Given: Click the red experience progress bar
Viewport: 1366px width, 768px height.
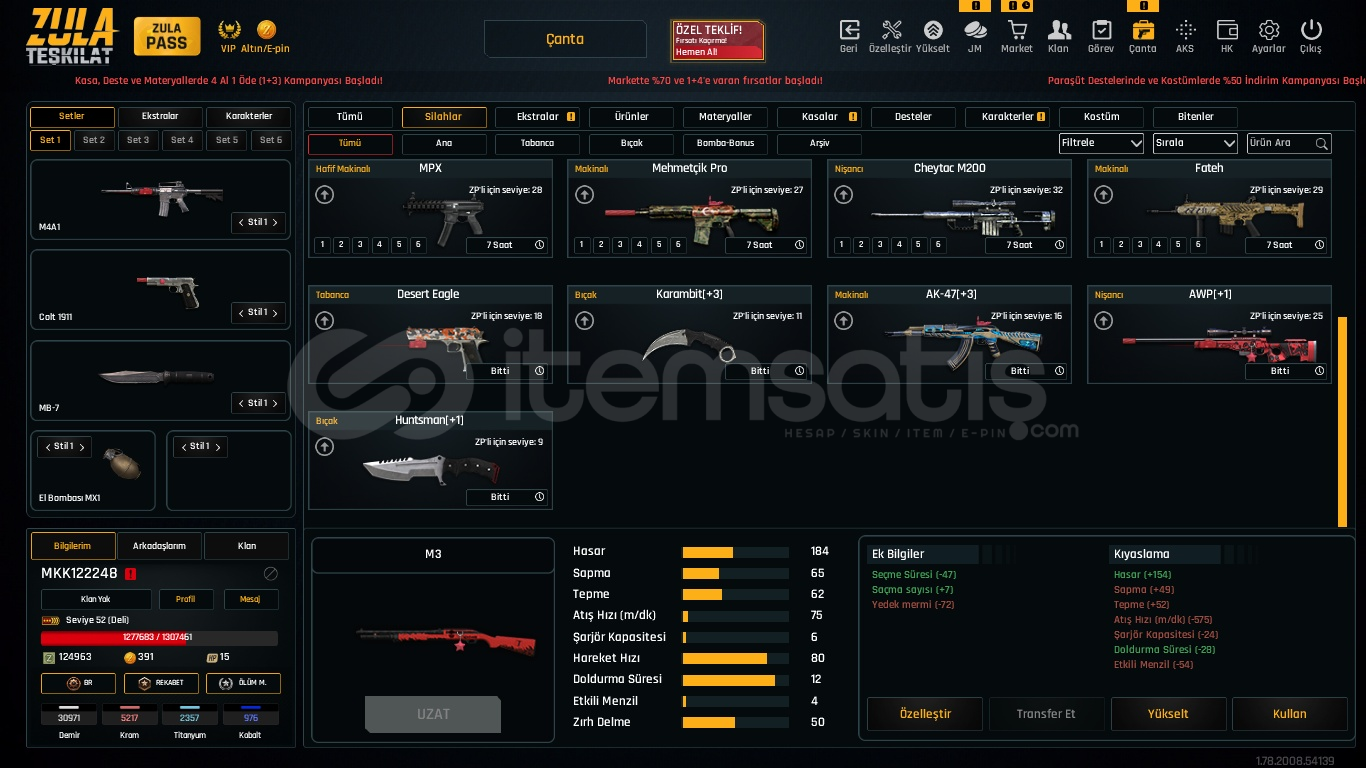Looking at the screenshot, I should click(160, 637).
